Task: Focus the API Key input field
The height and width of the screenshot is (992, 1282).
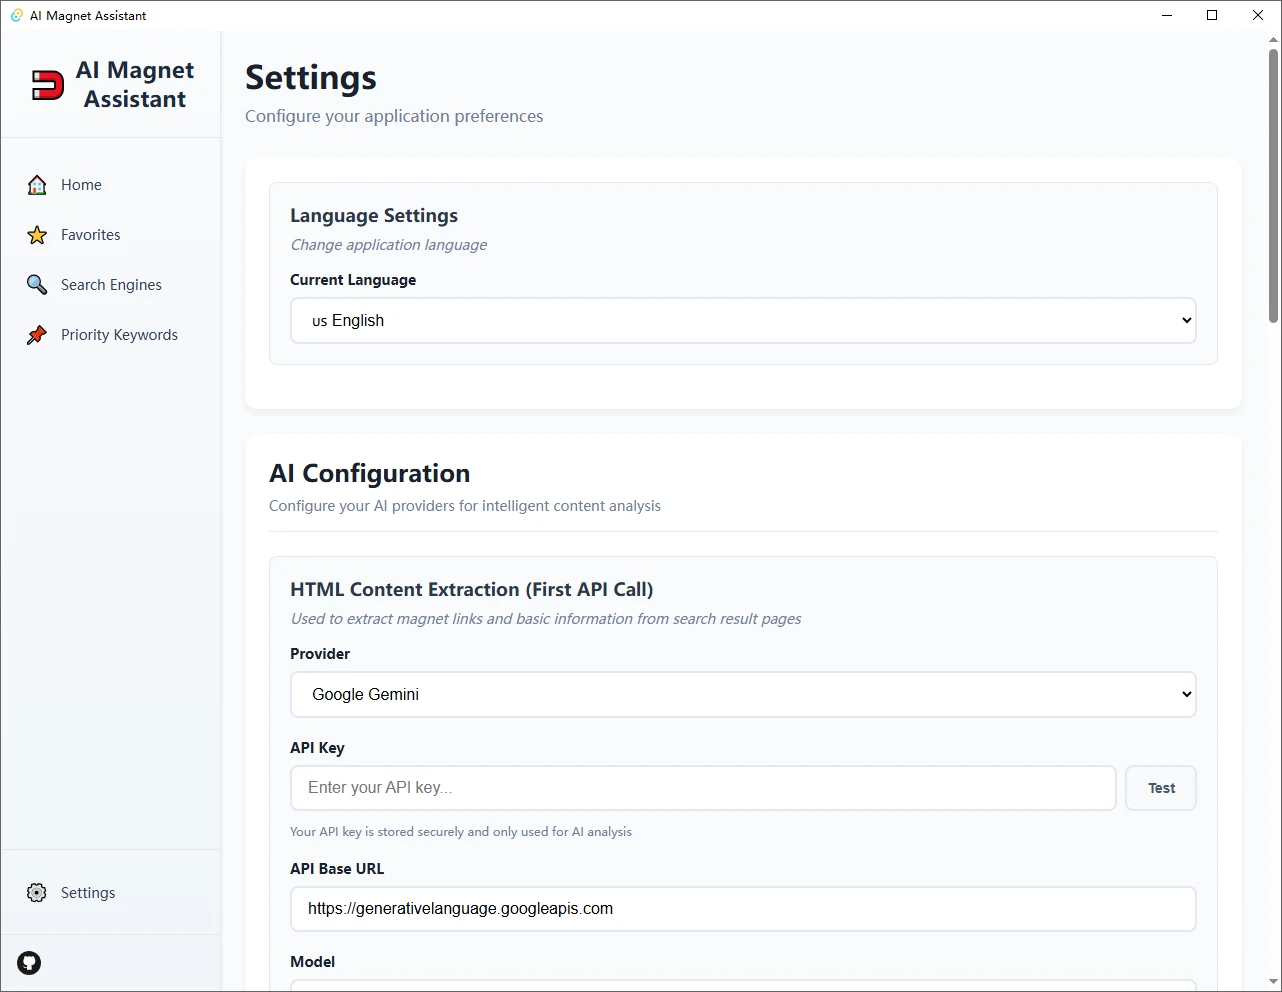Action: pos(702,788)
